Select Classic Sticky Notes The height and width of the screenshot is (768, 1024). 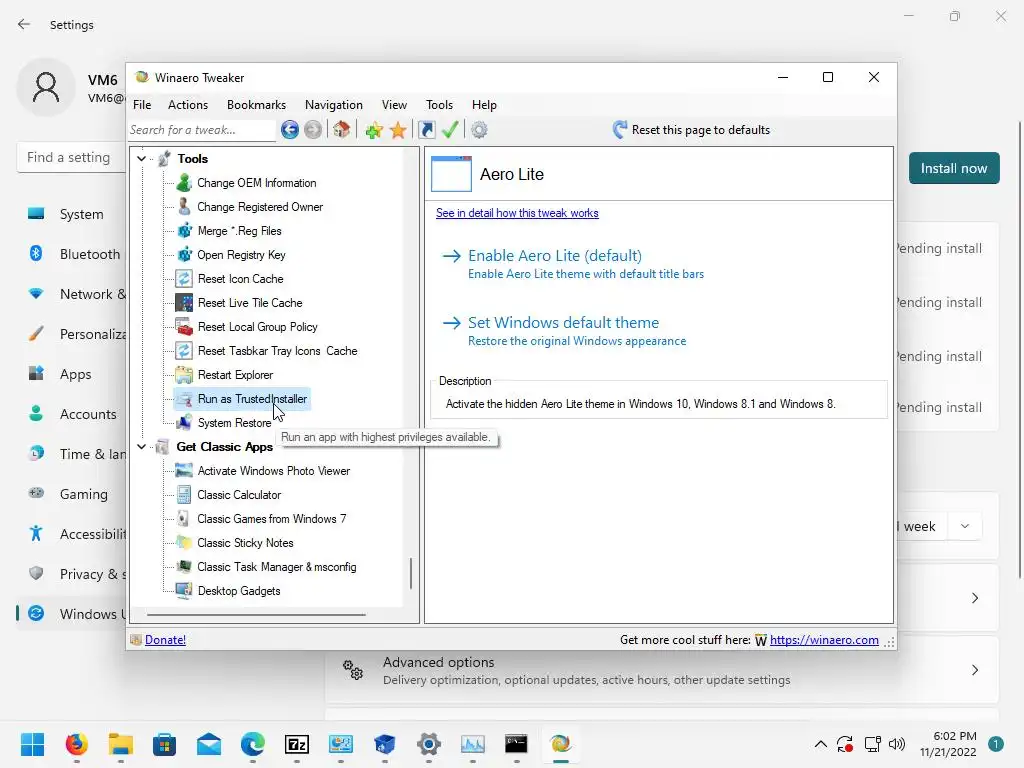coord(245,543)
